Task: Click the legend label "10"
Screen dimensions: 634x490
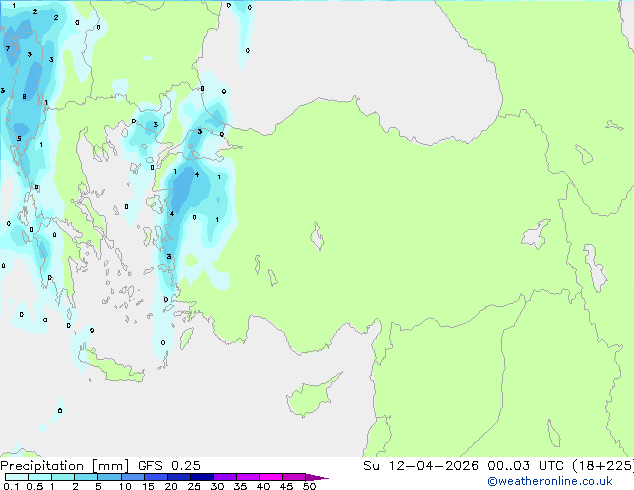Action: tap(125, 486)
